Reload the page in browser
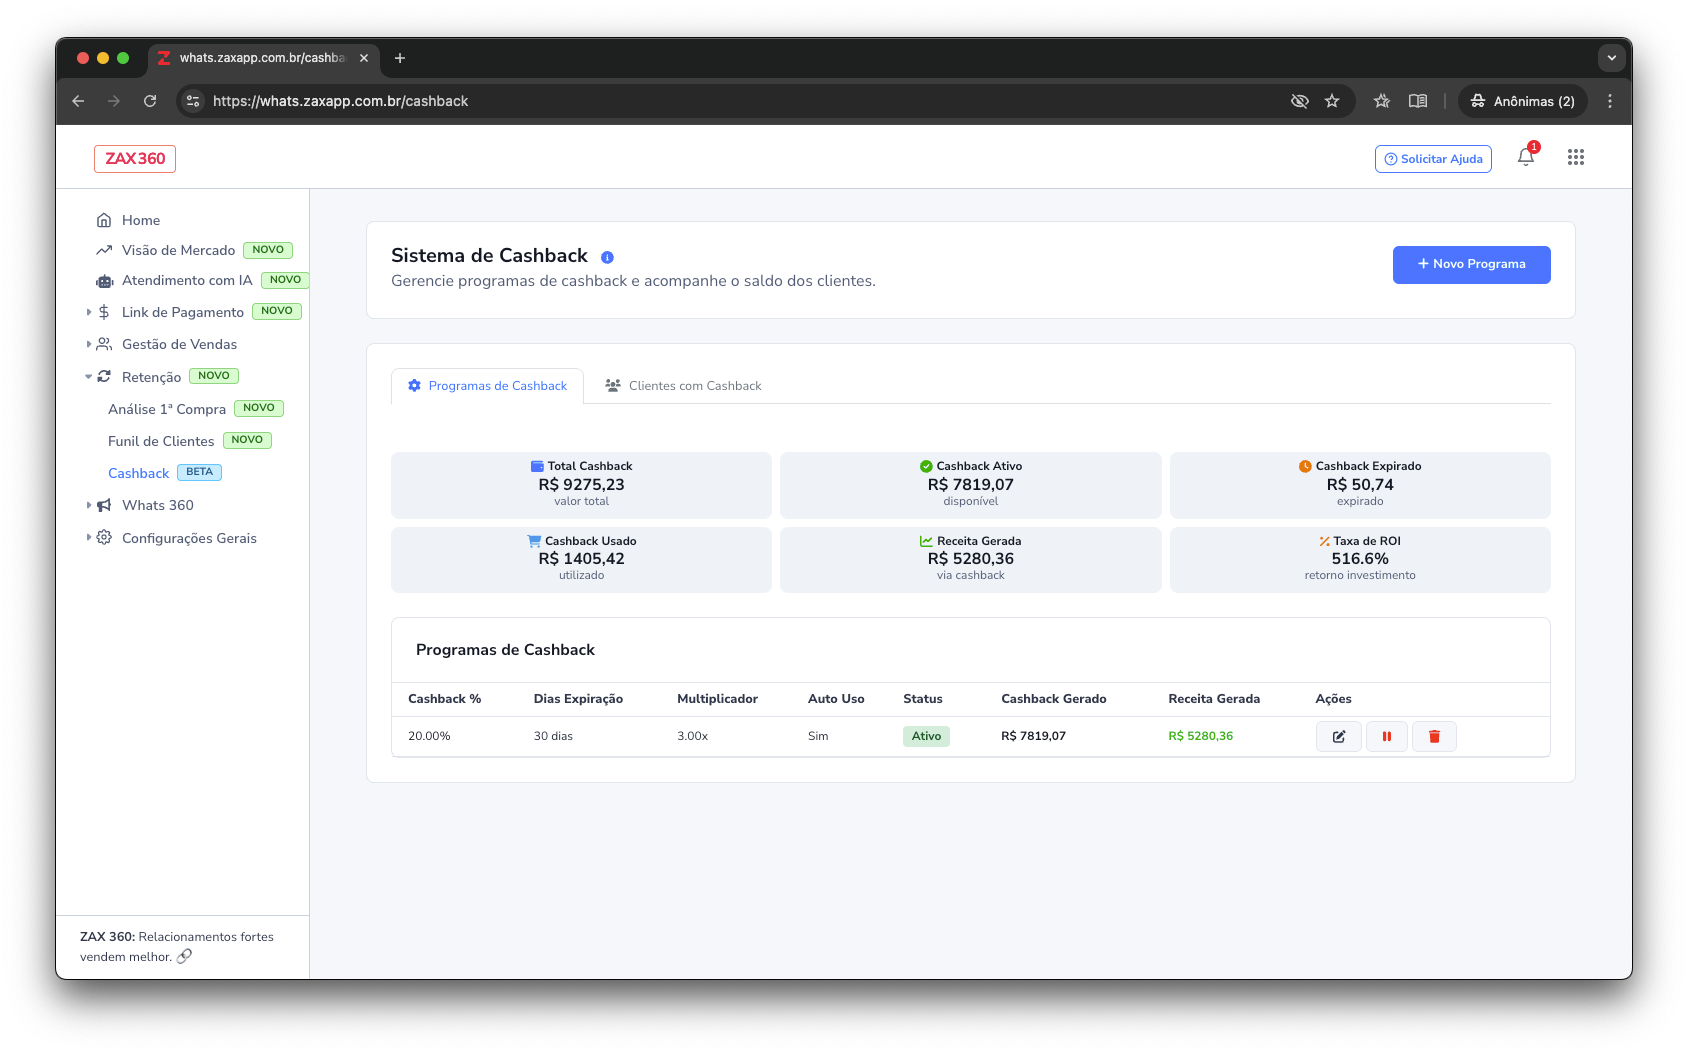 150,101
